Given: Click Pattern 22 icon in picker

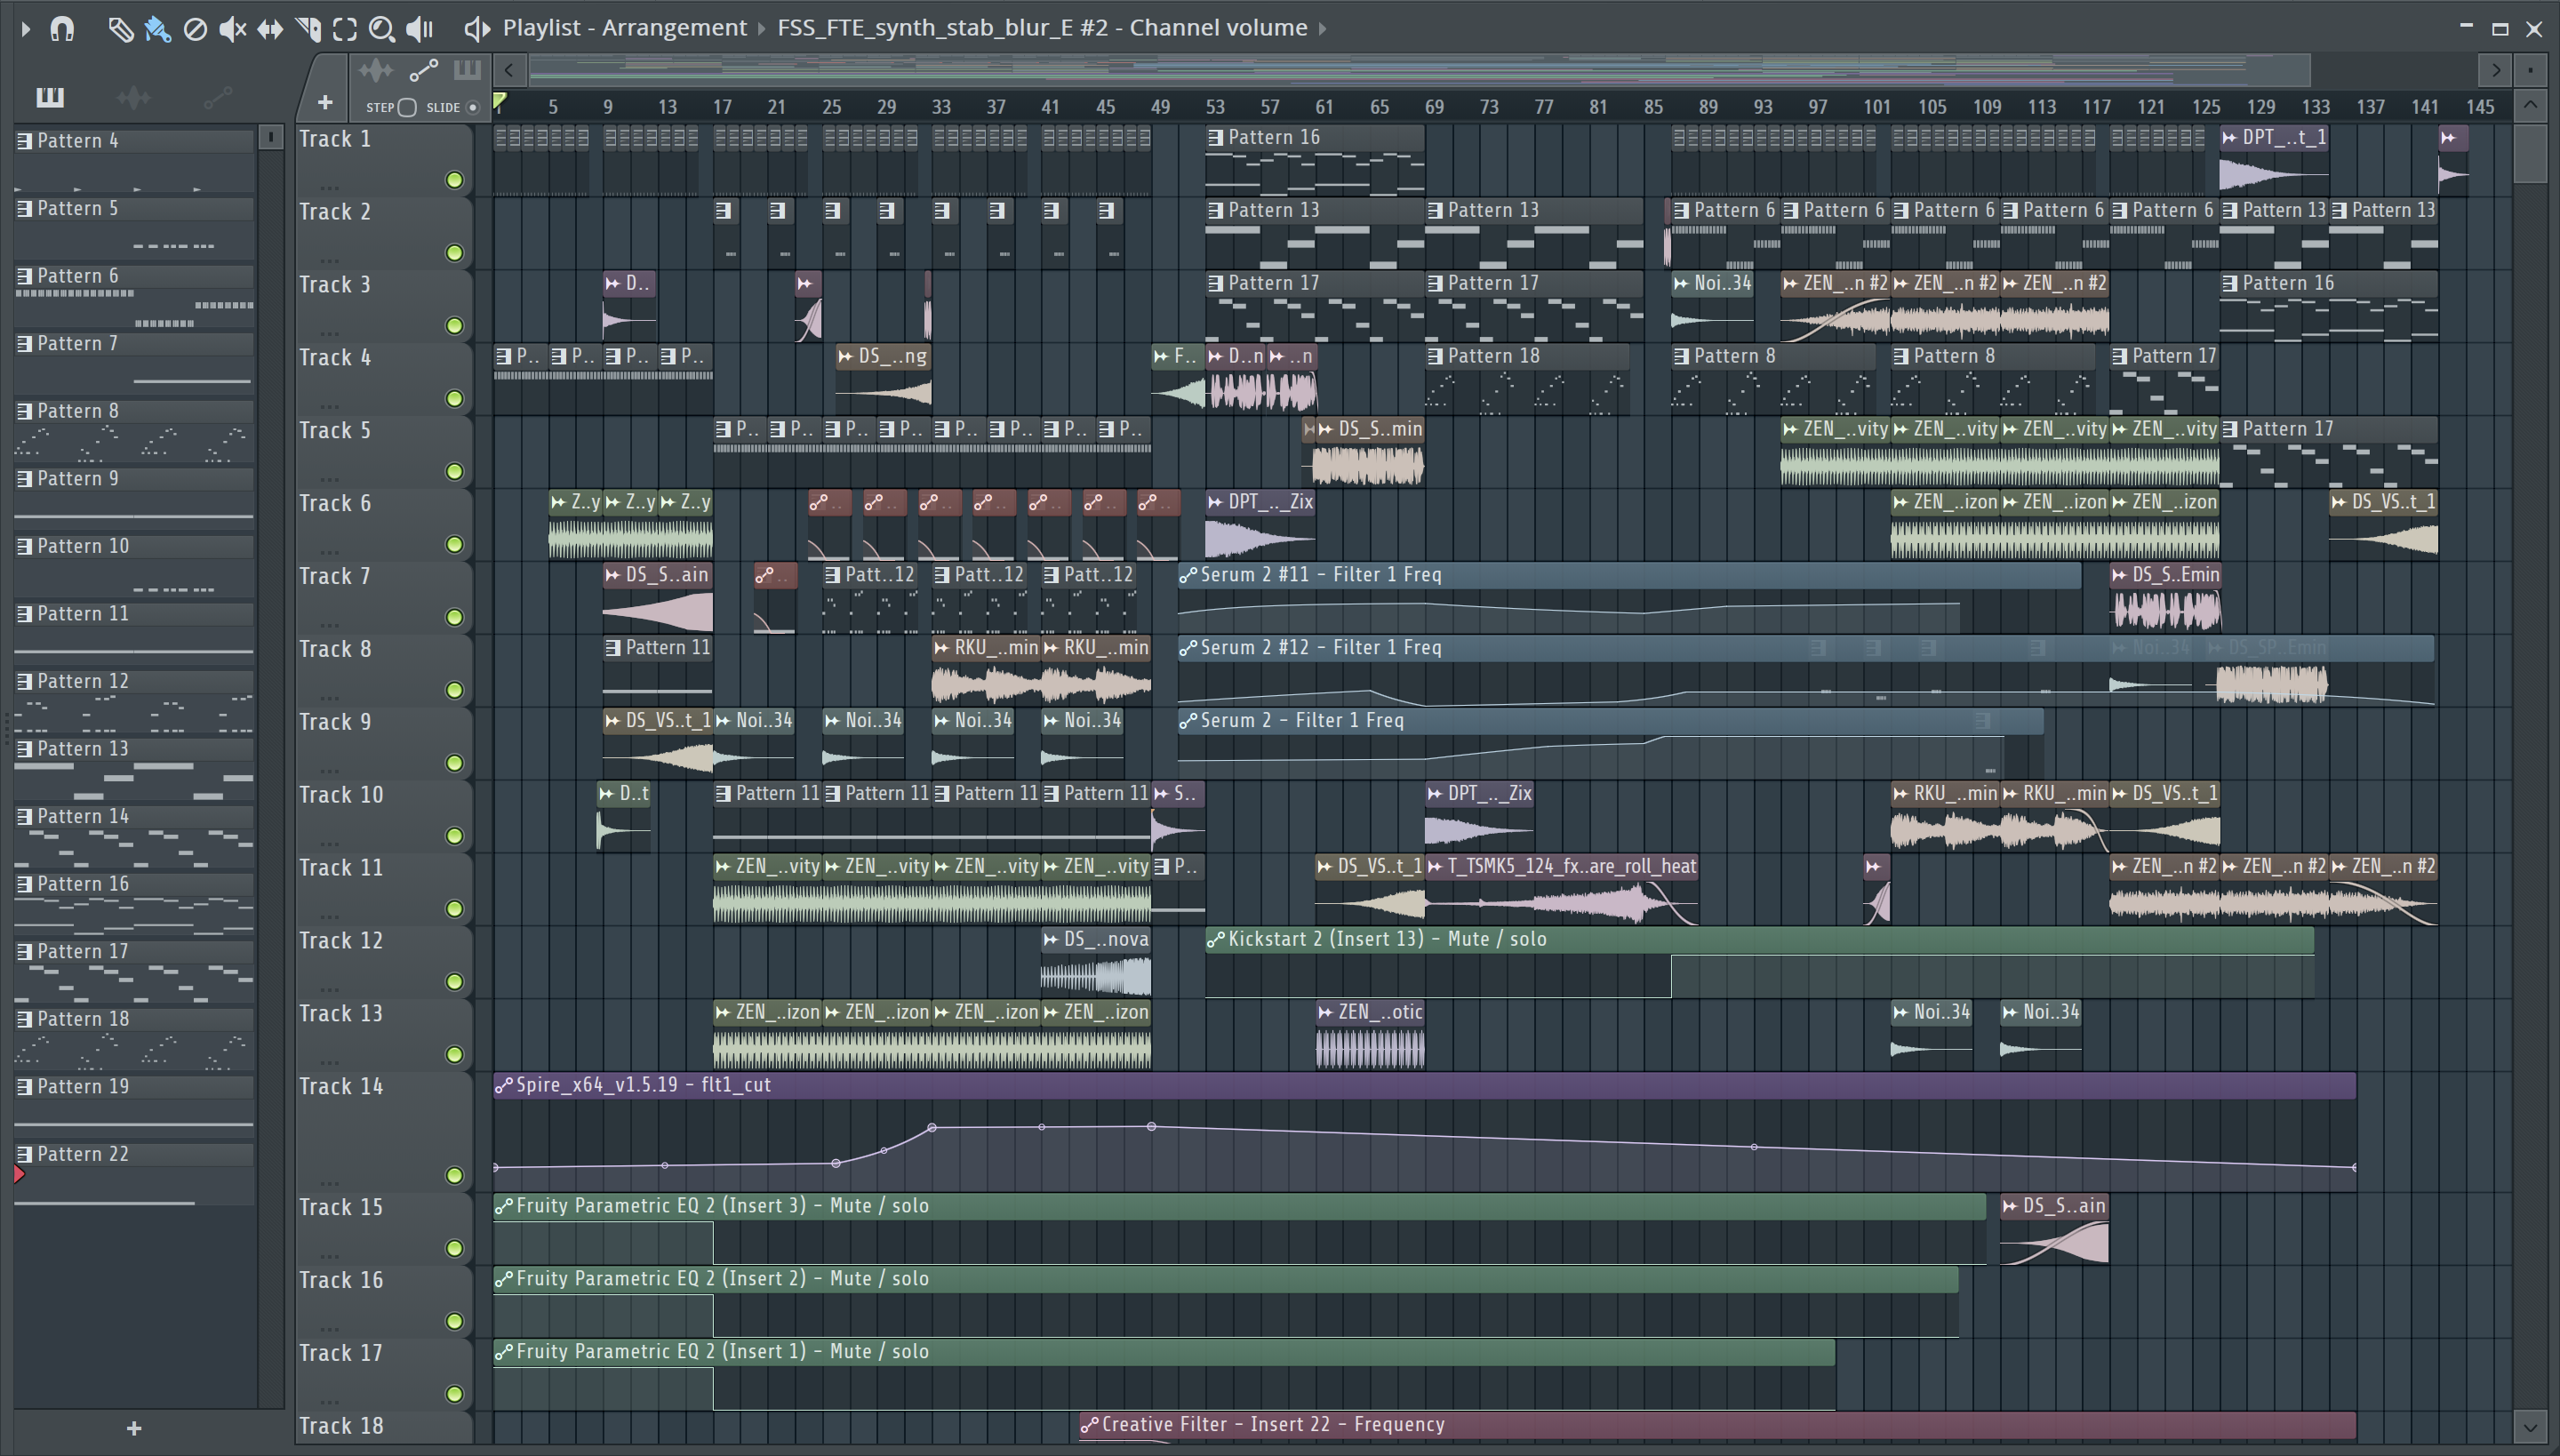Looking at the screenshot, I should click(x=25, y=1154).
